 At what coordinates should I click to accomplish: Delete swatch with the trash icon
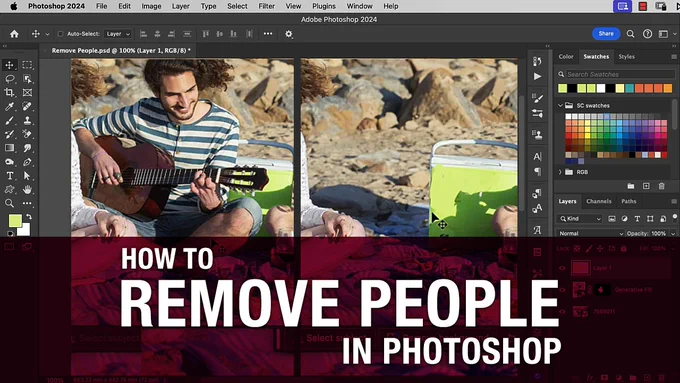pyautogui.click(x=661, y=186)
